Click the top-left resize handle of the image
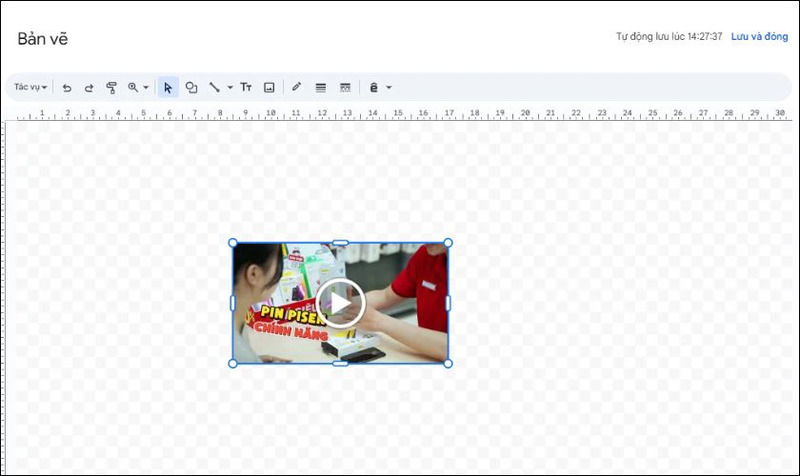Screen dimensions: 800x476 click(x=233, y=243)
